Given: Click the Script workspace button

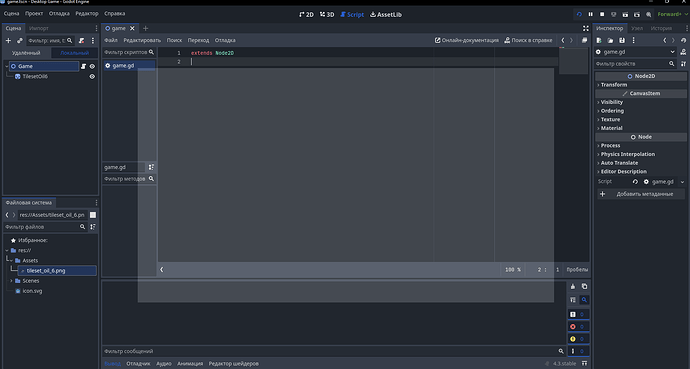Looking at the screenshot, I should pyautogui.click(x=352, y=15).
